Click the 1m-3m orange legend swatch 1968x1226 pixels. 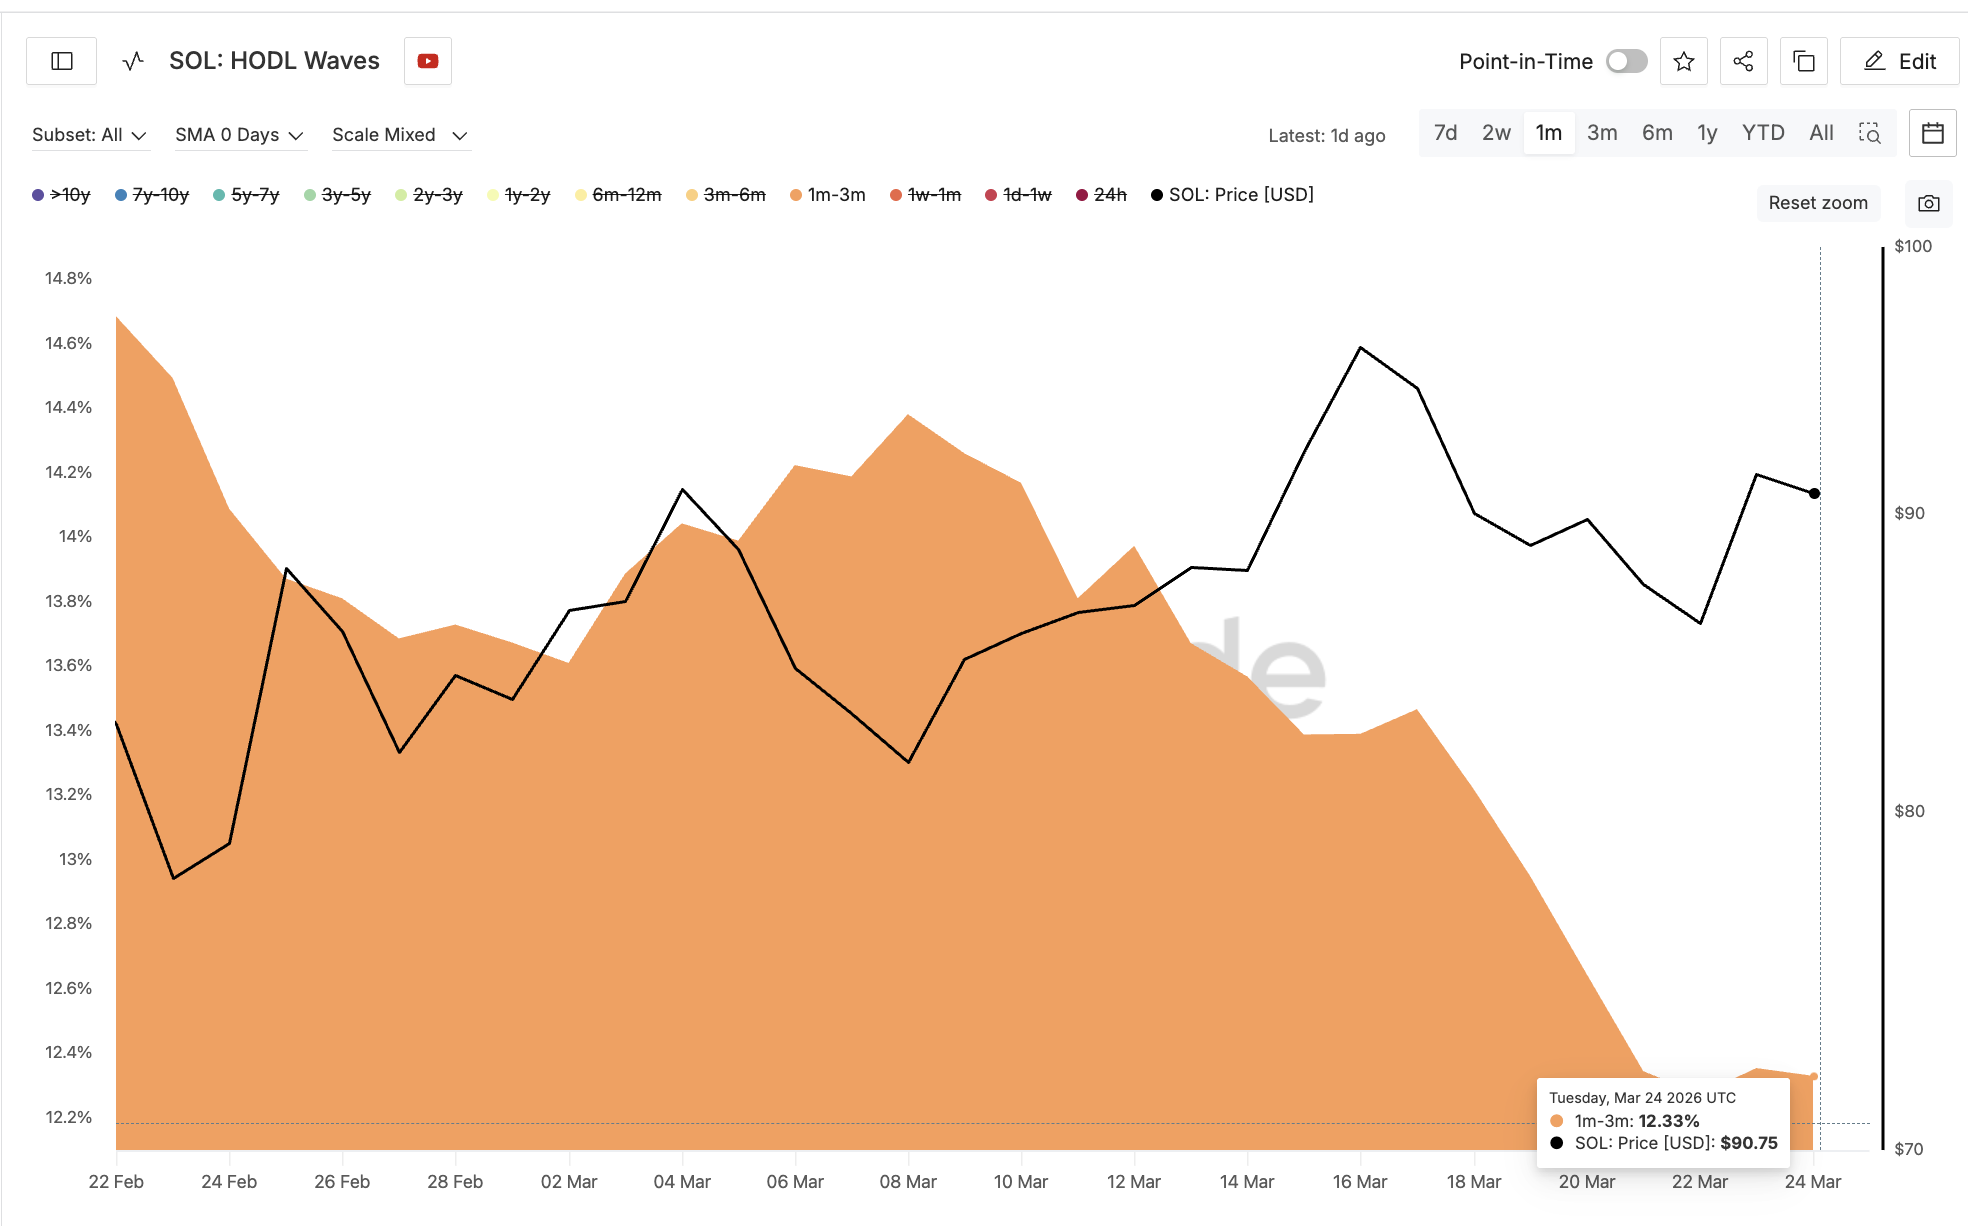click(796, 195)
